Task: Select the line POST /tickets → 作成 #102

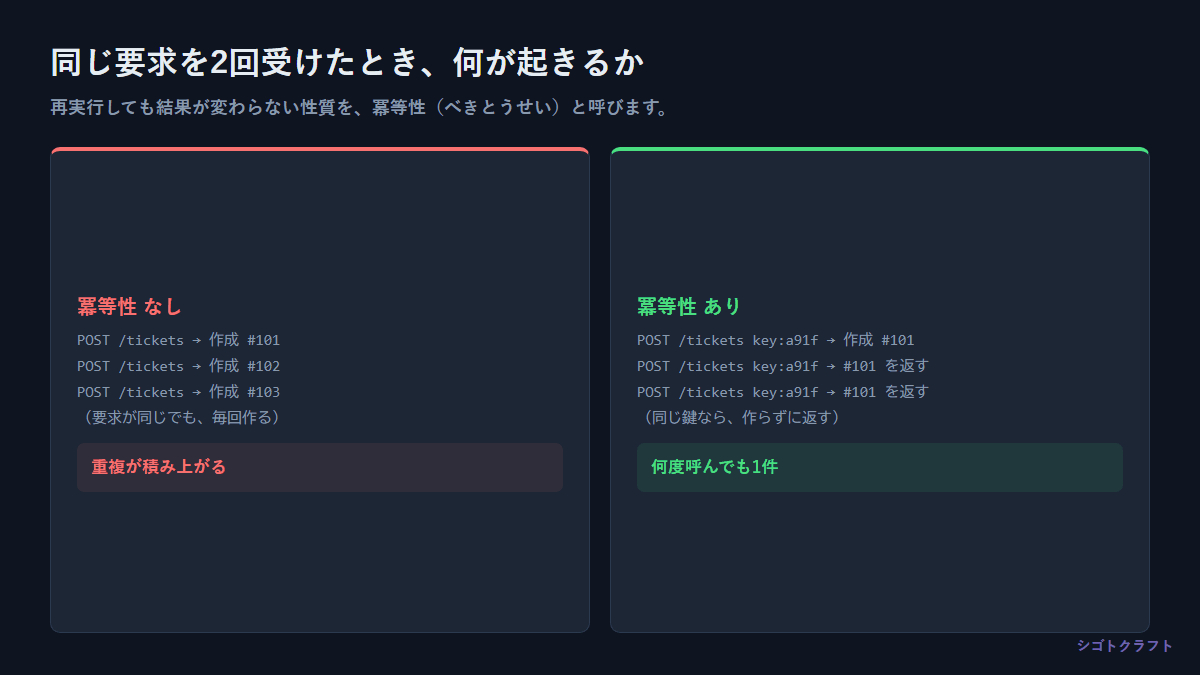Action: (x=179, y=366)
